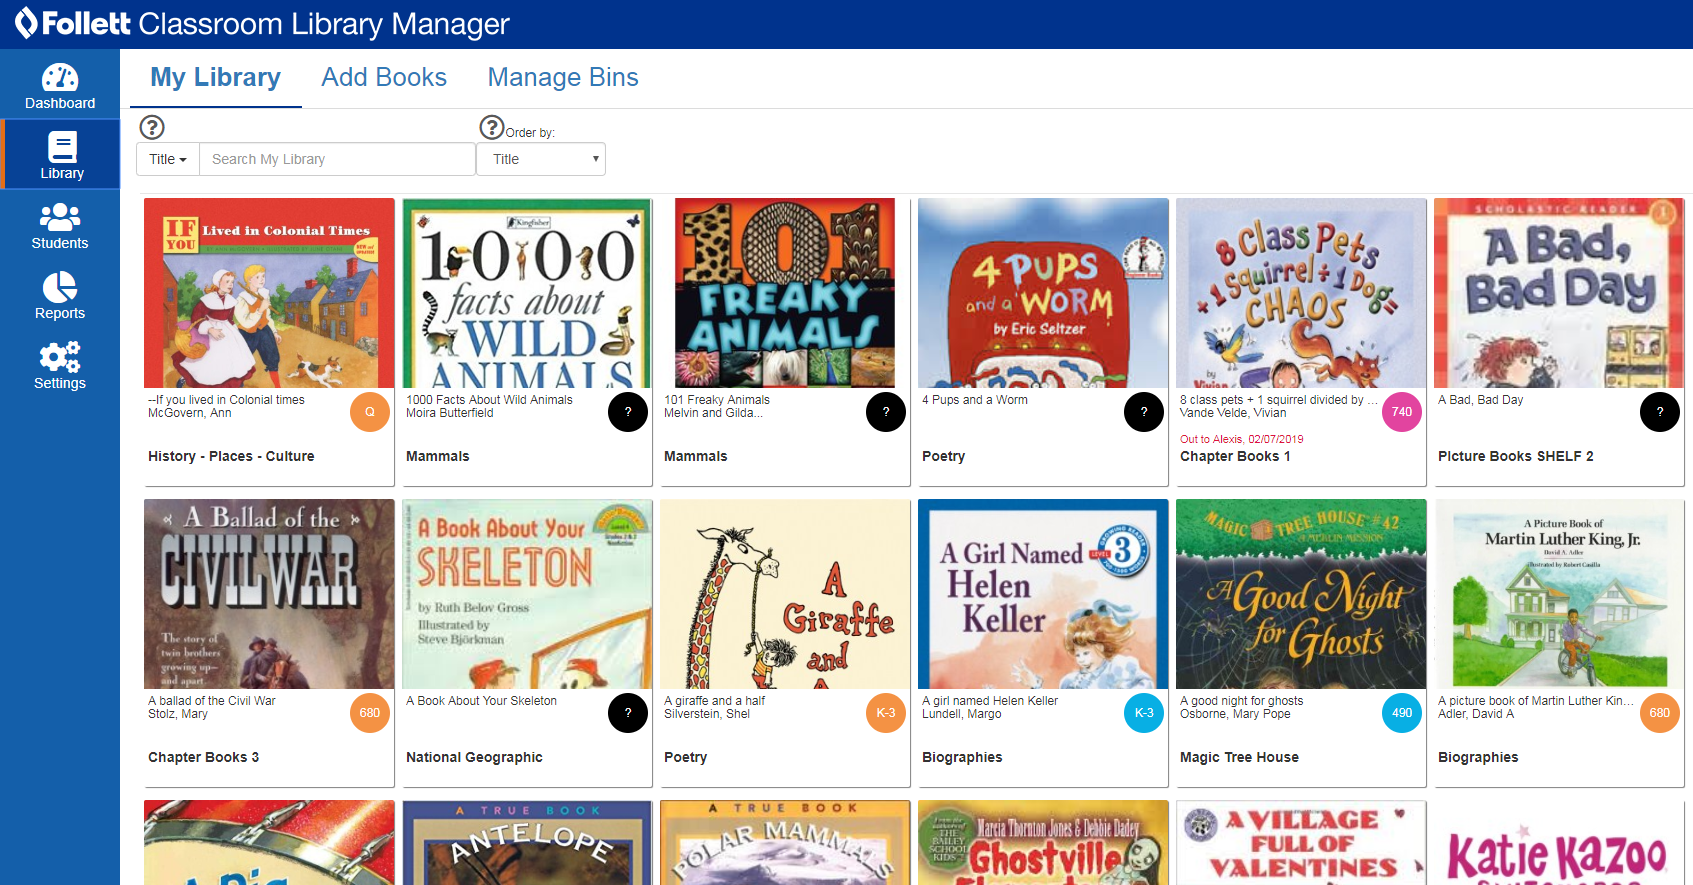Click the help icon beside Order by
This screenshot has width=1693, height=885.
point(492,127)
